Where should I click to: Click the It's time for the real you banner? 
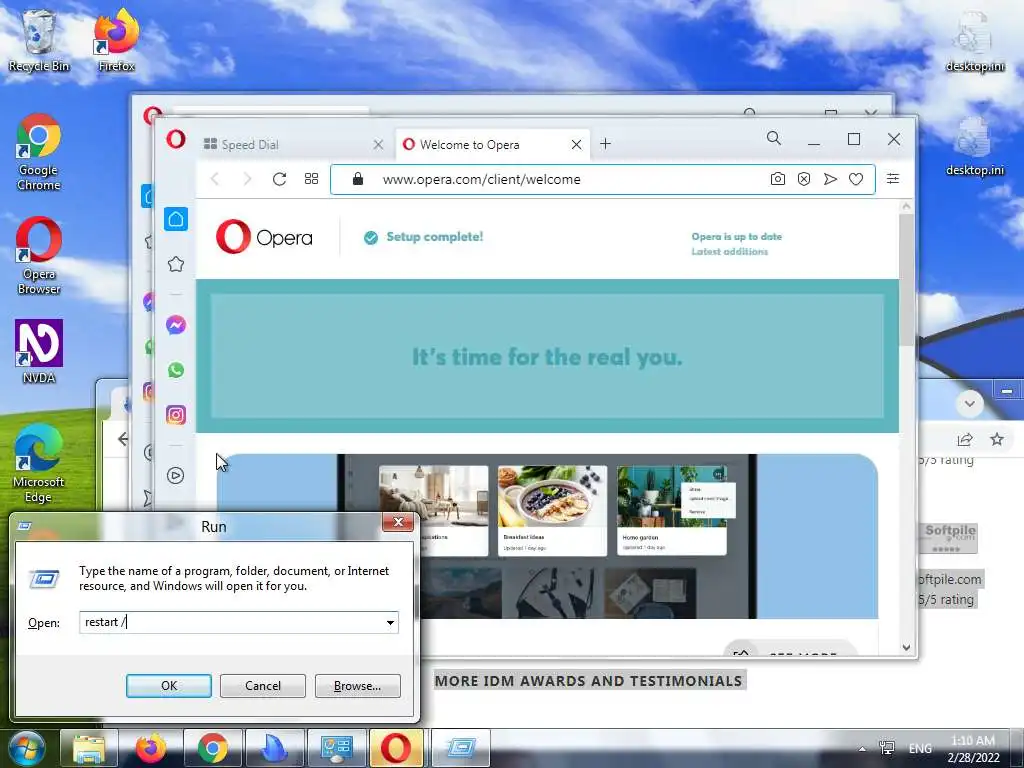[x=547, y=357]
